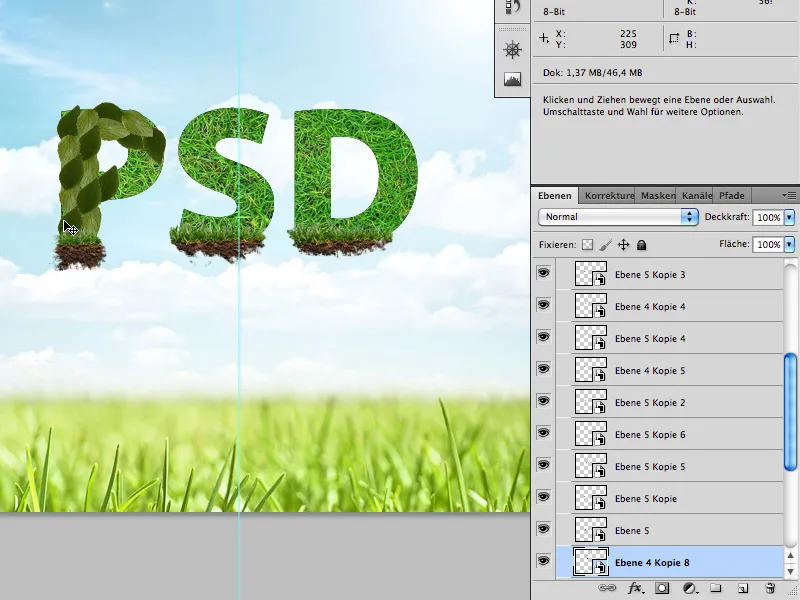
Task: Select the Ebene 5 Kopie layer name
Action: click(x=645, y=498)
